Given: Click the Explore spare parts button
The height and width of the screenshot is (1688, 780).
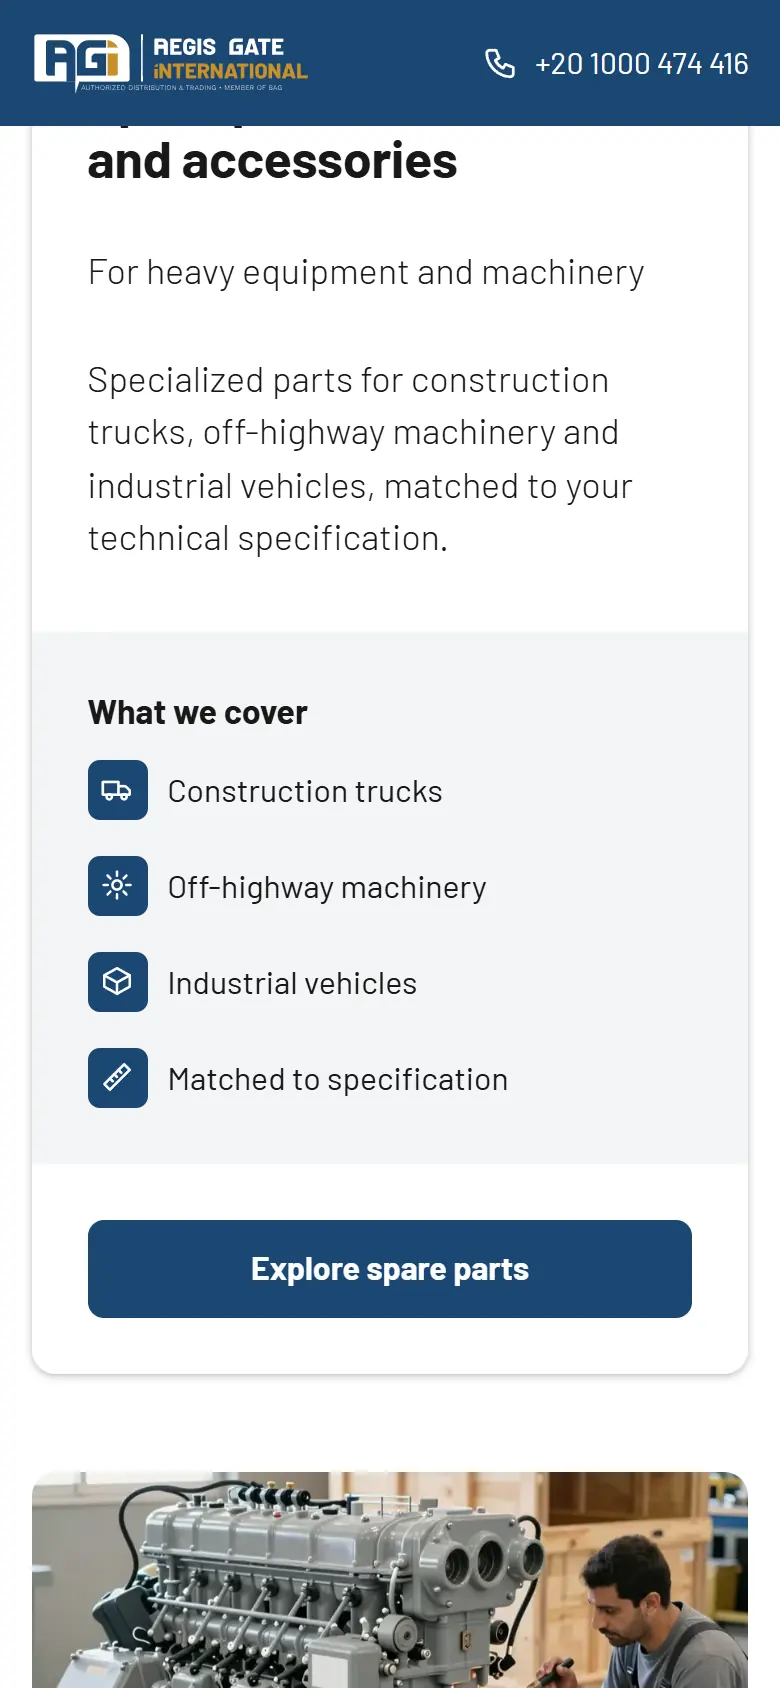Looking at the screenshot, I should coord(390,1269).
